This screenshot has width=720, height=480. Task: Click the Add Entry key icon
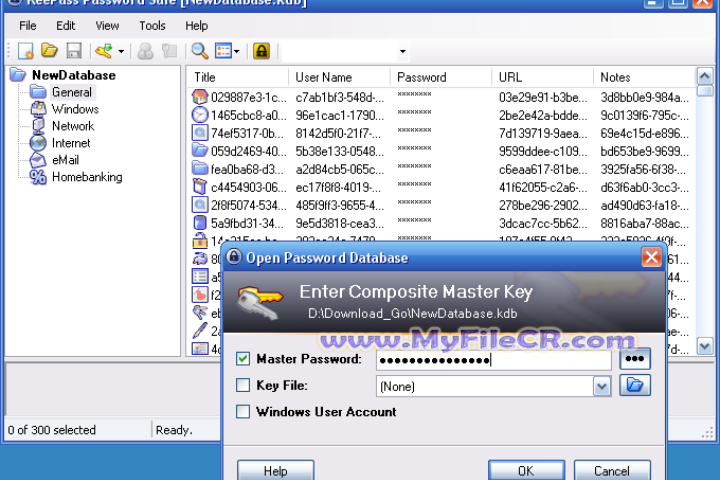(104, 51)
